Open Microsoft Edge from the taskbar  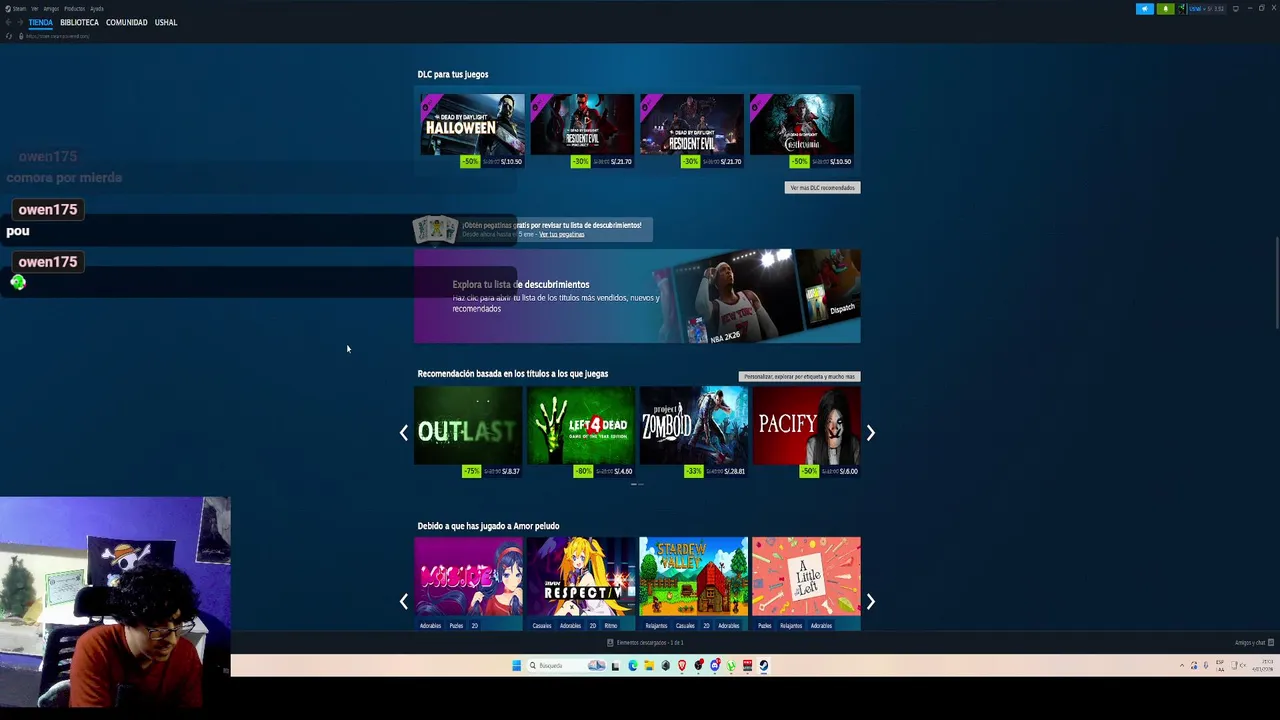(633, 665)
